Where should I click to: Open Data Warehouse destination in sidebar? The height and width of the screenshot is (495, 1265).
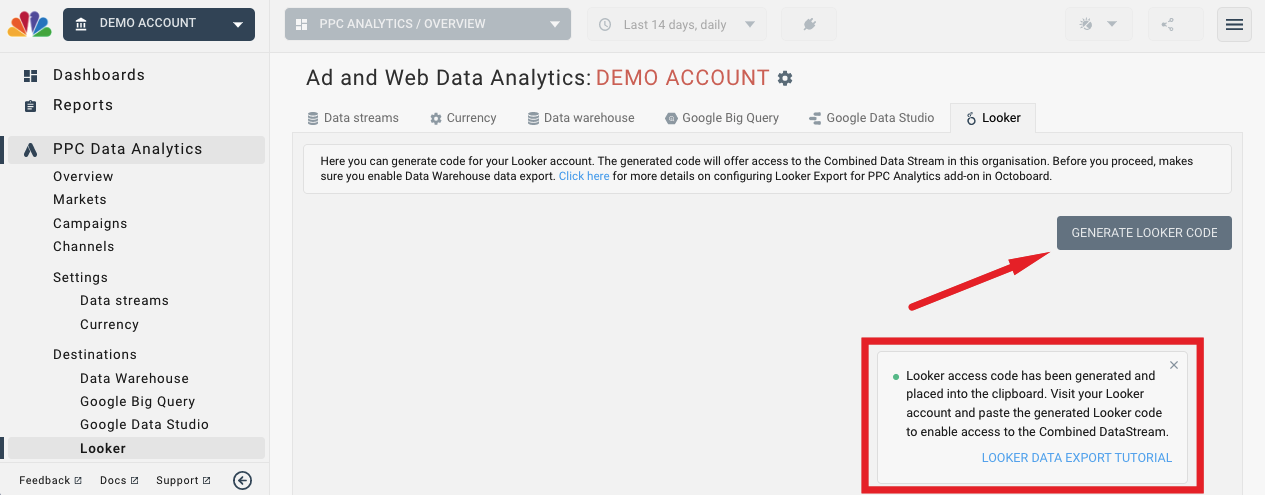click(134, 378)
